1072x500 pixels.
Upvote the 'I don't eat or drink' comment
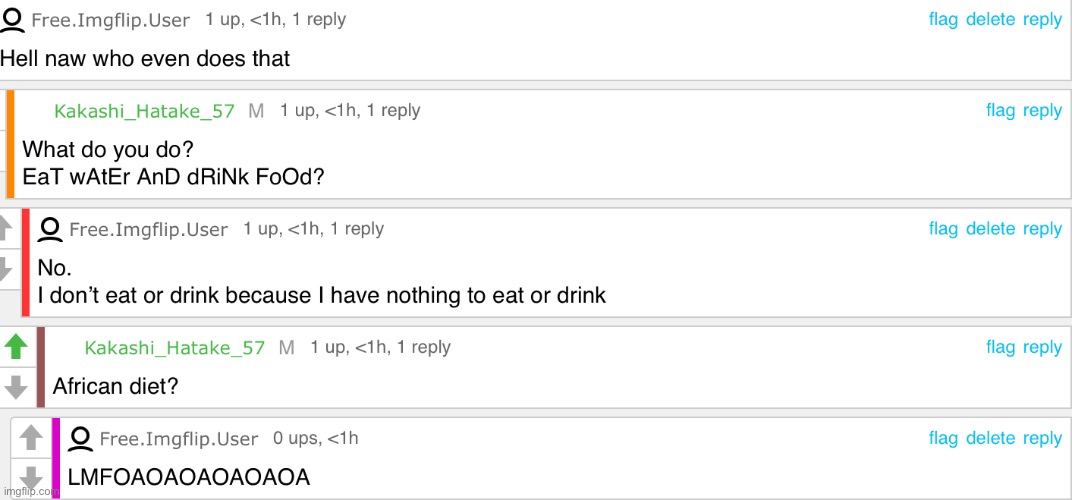click(5, 228)
